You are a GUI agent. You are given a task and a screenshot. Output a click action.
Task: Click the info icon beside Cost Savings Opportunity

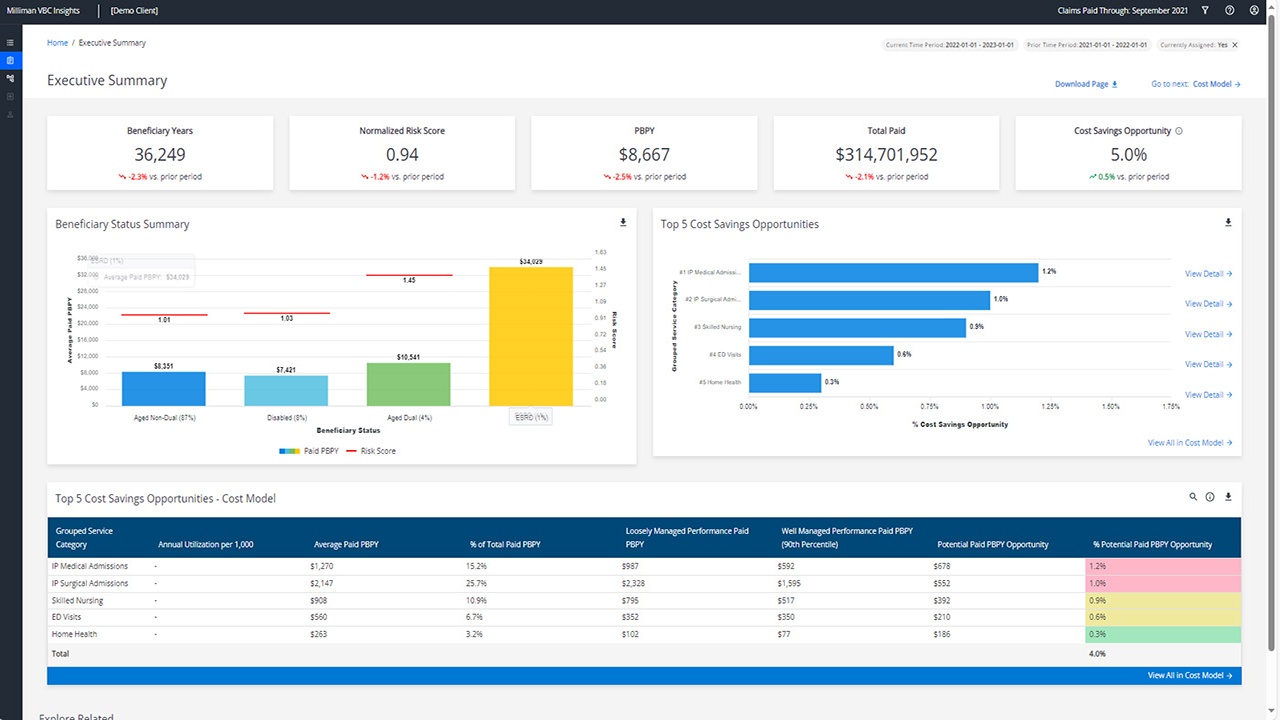(x=1179, y=131)
